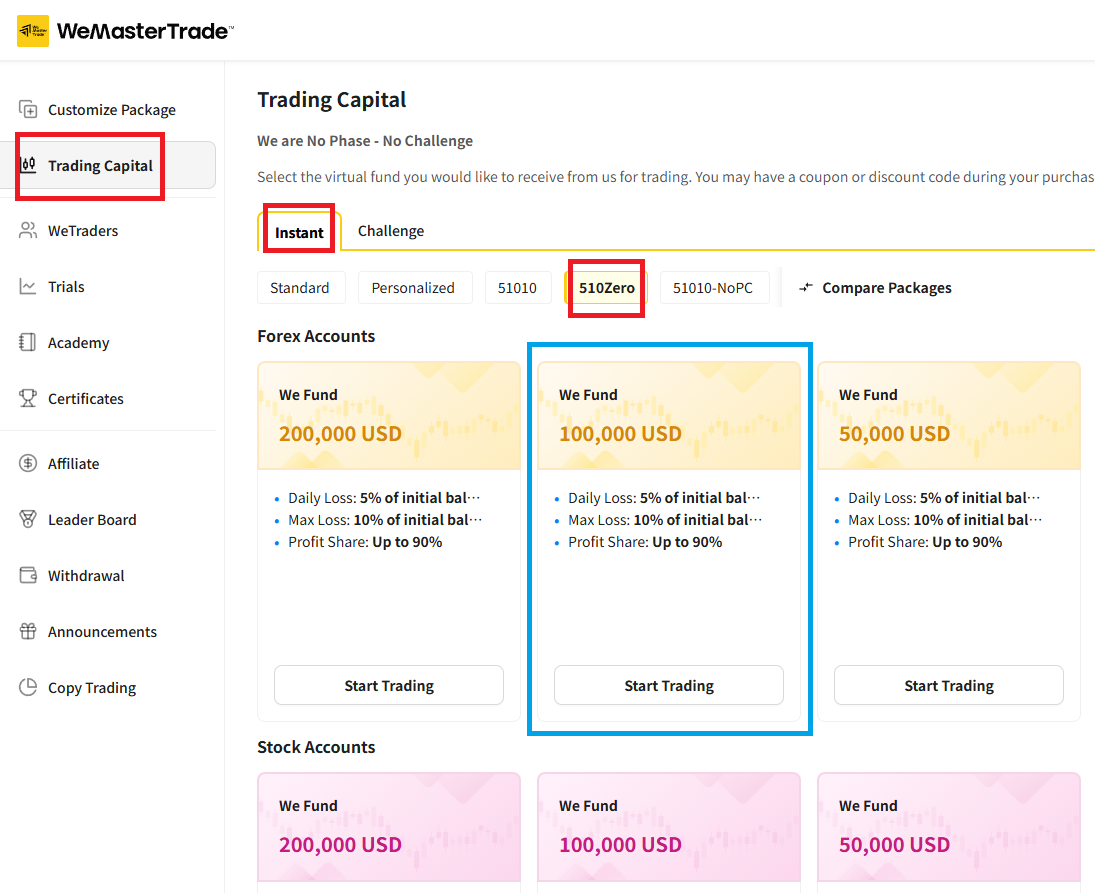This screenshot has height=893, width=1095.
Task: Click Max Loss text in 50,000 Forex card
Action: click(x=945, y=520)
